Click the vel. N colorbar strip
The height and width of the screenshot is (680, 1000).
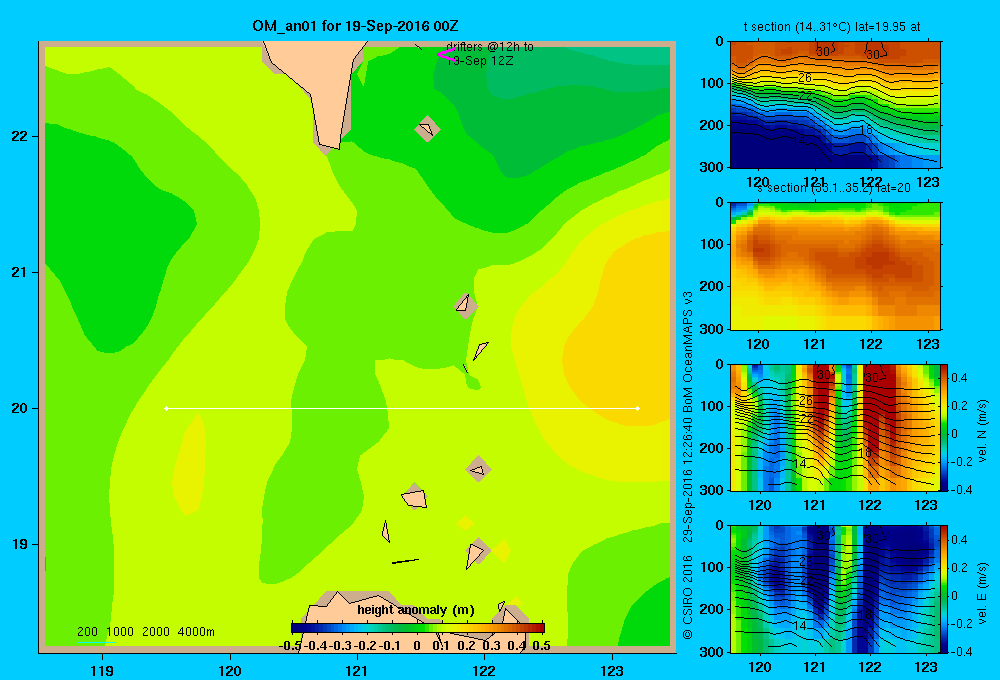click(x=945, y=427)
